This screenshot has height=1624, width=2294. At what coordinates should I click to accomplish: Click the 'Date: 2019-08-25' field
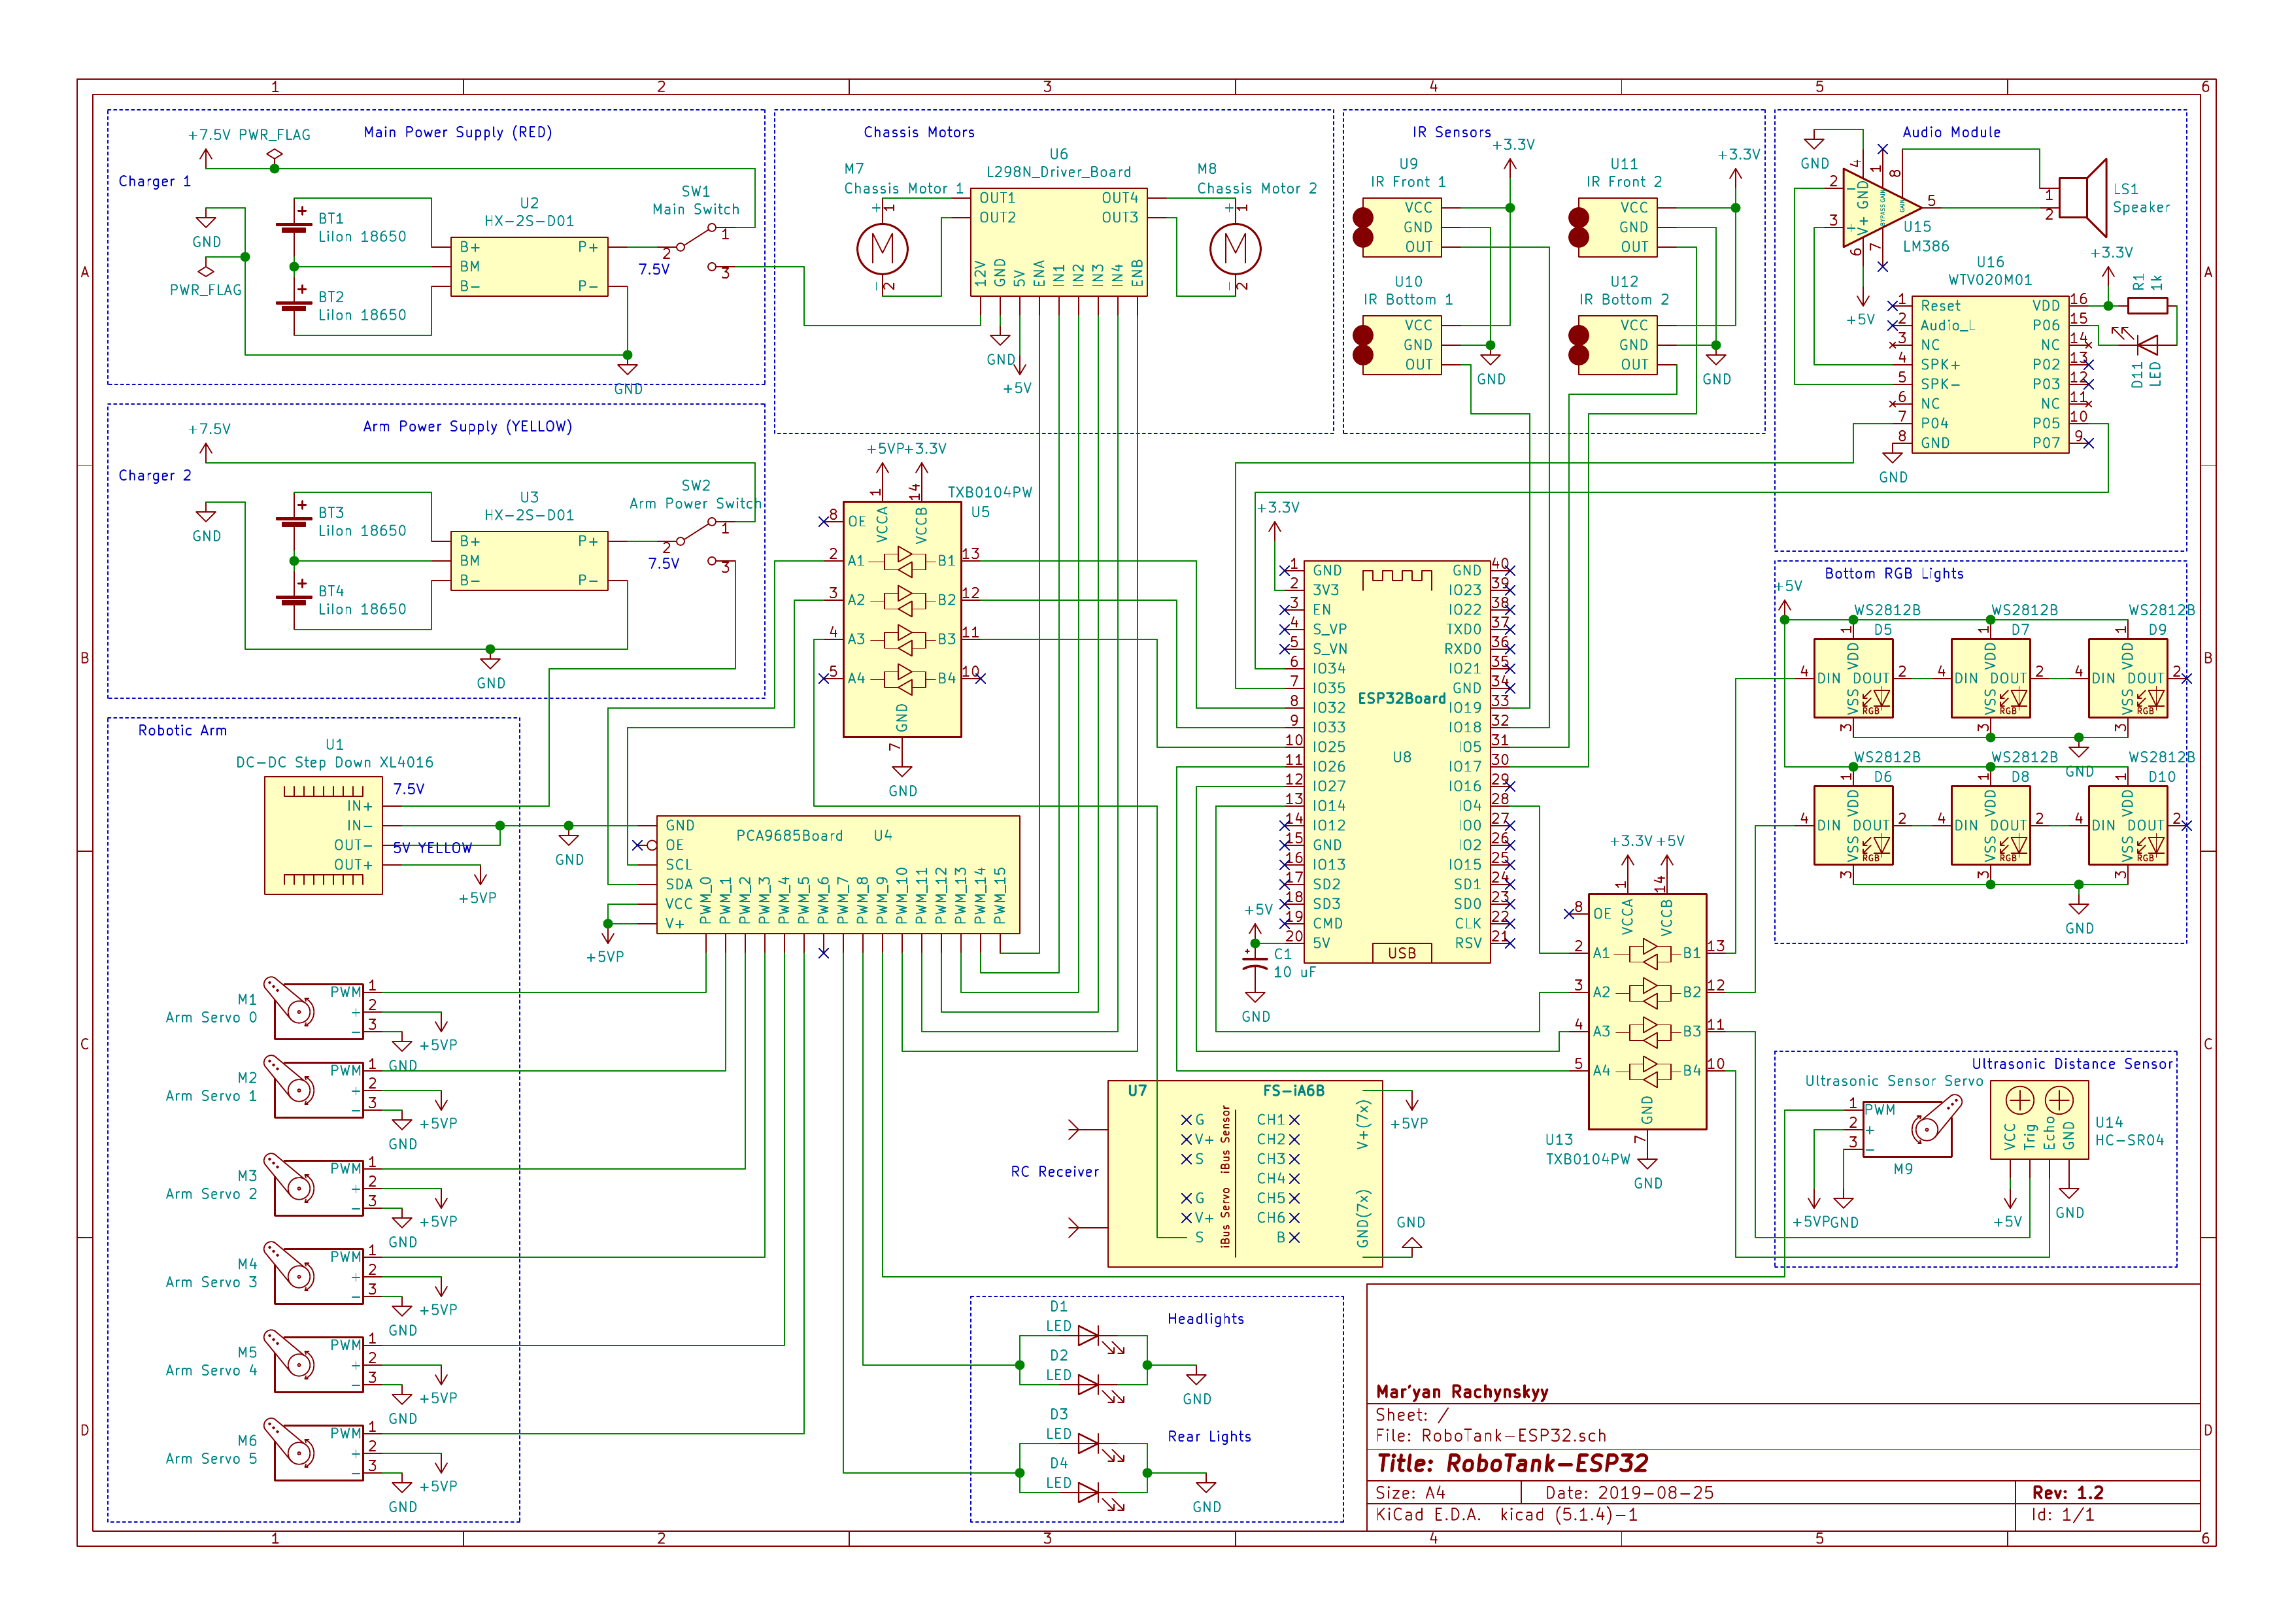1629,1492
